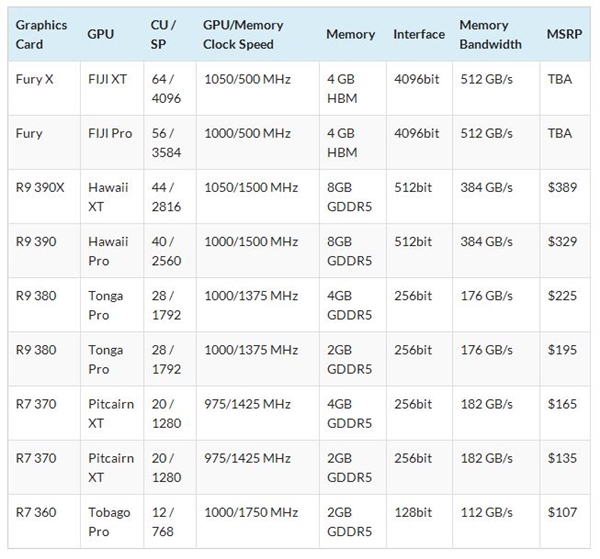Click the "$225" price cell
This screenshot has height=559, width=600.
point(563,295)
